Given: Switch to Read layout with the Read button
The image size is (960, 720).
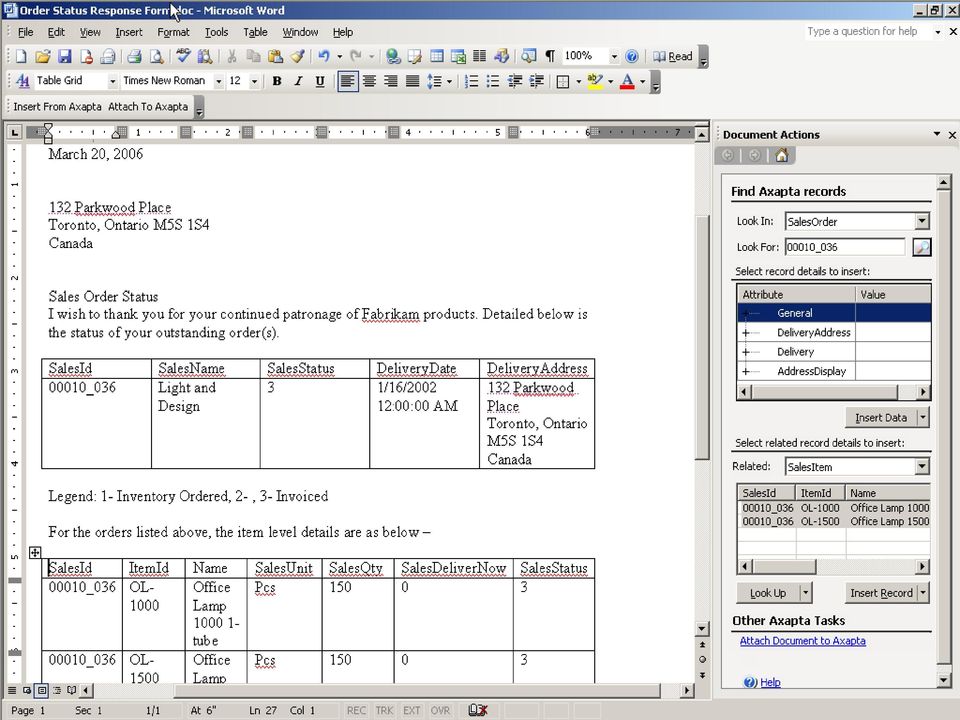Looking at the screenshot, I should [x=672, y=56].
